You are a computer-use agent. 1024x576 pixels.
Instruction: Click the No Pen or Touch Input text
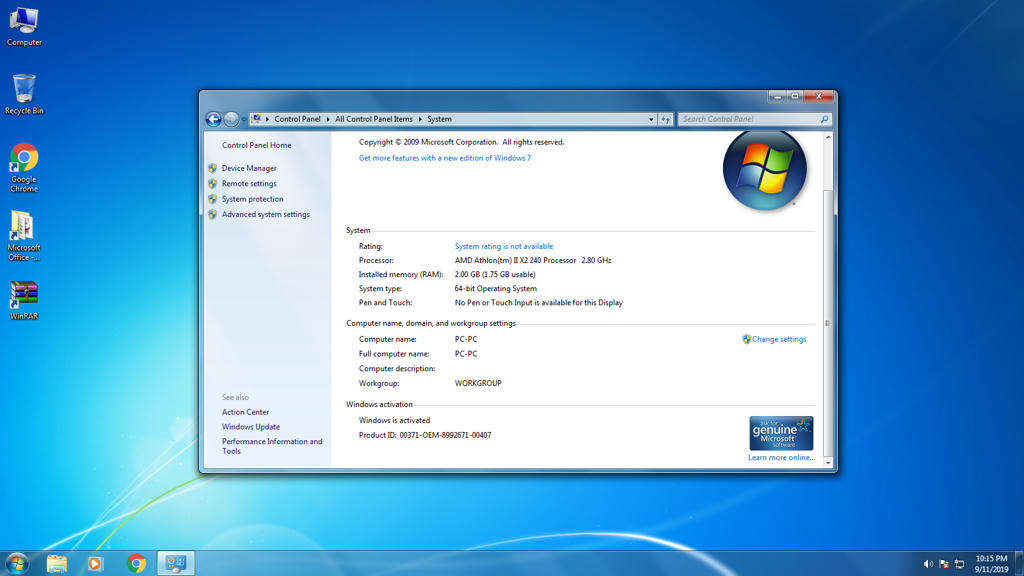click(x=539, y=302)
